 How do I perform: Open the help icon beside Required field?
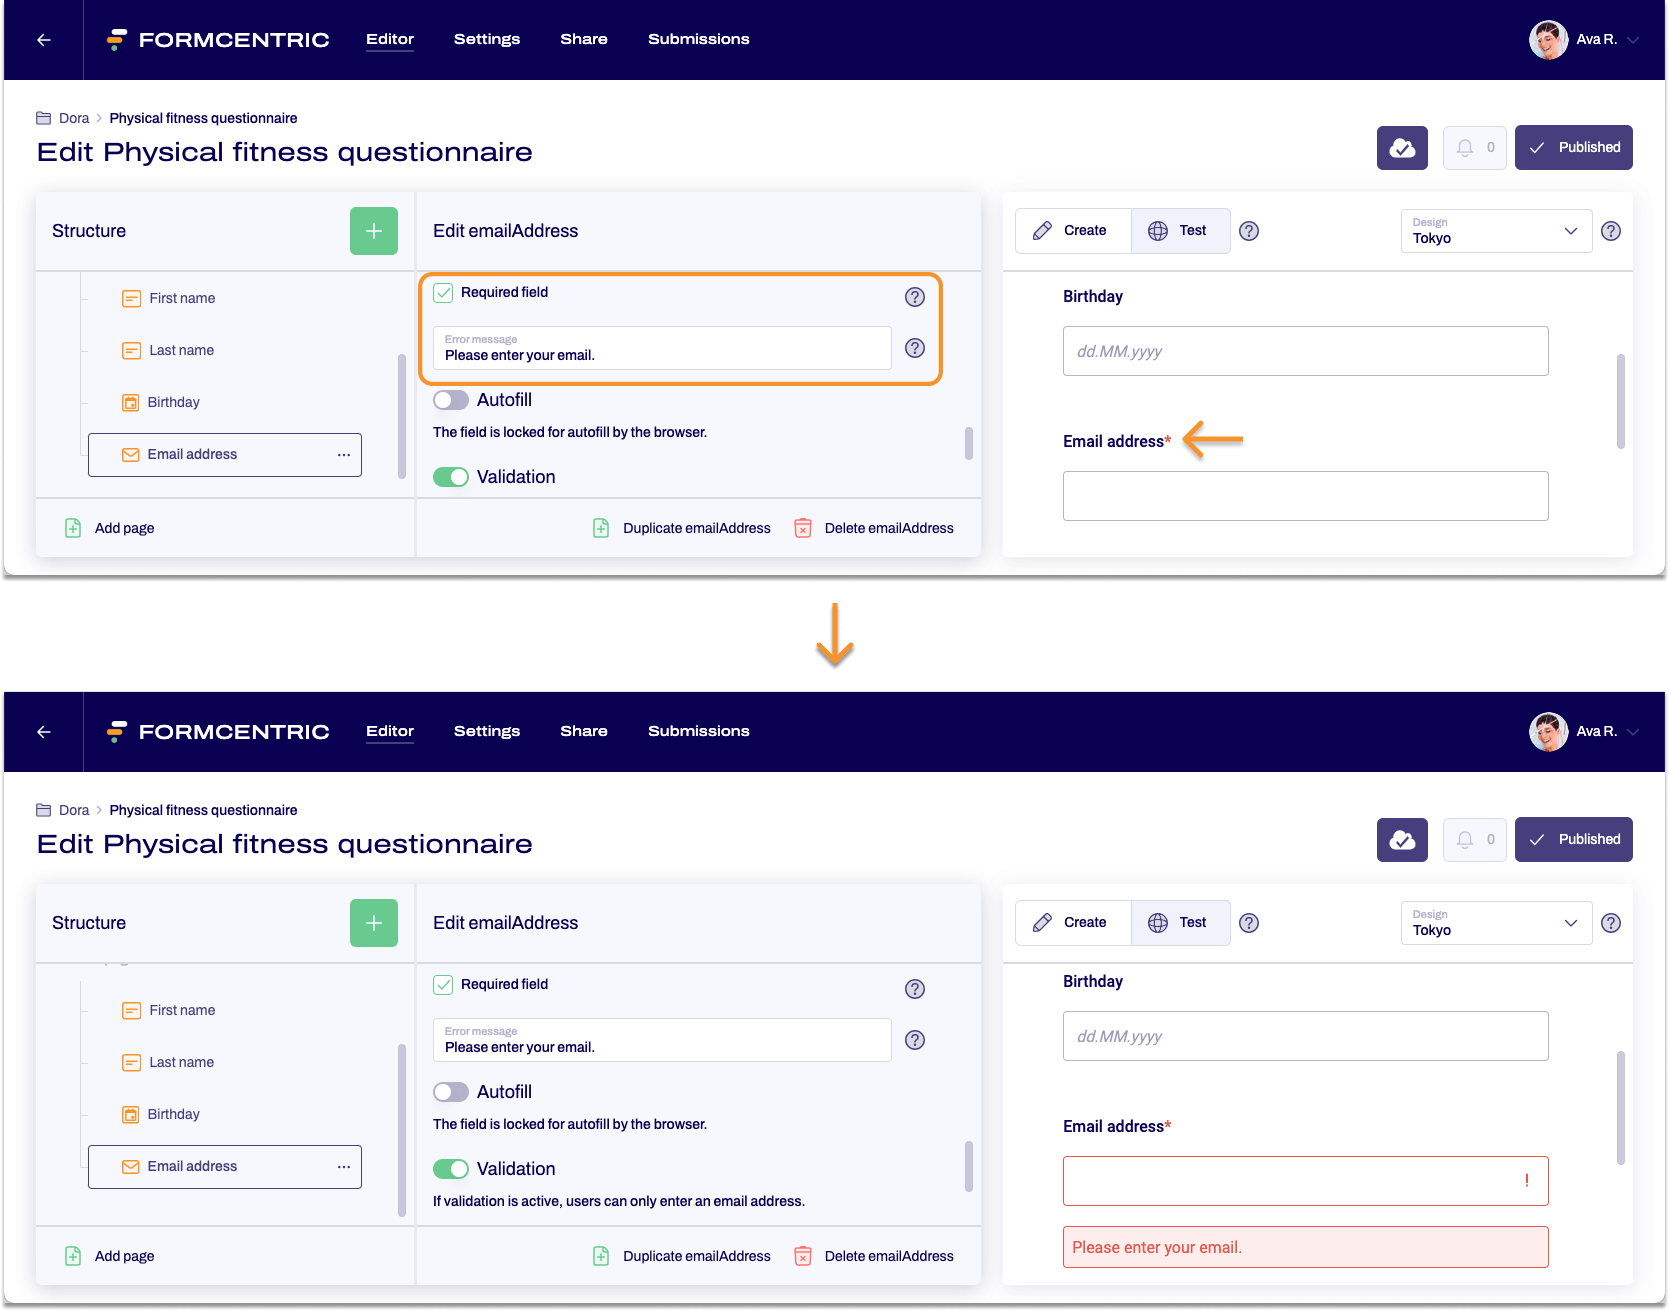(x=914, y=296)
